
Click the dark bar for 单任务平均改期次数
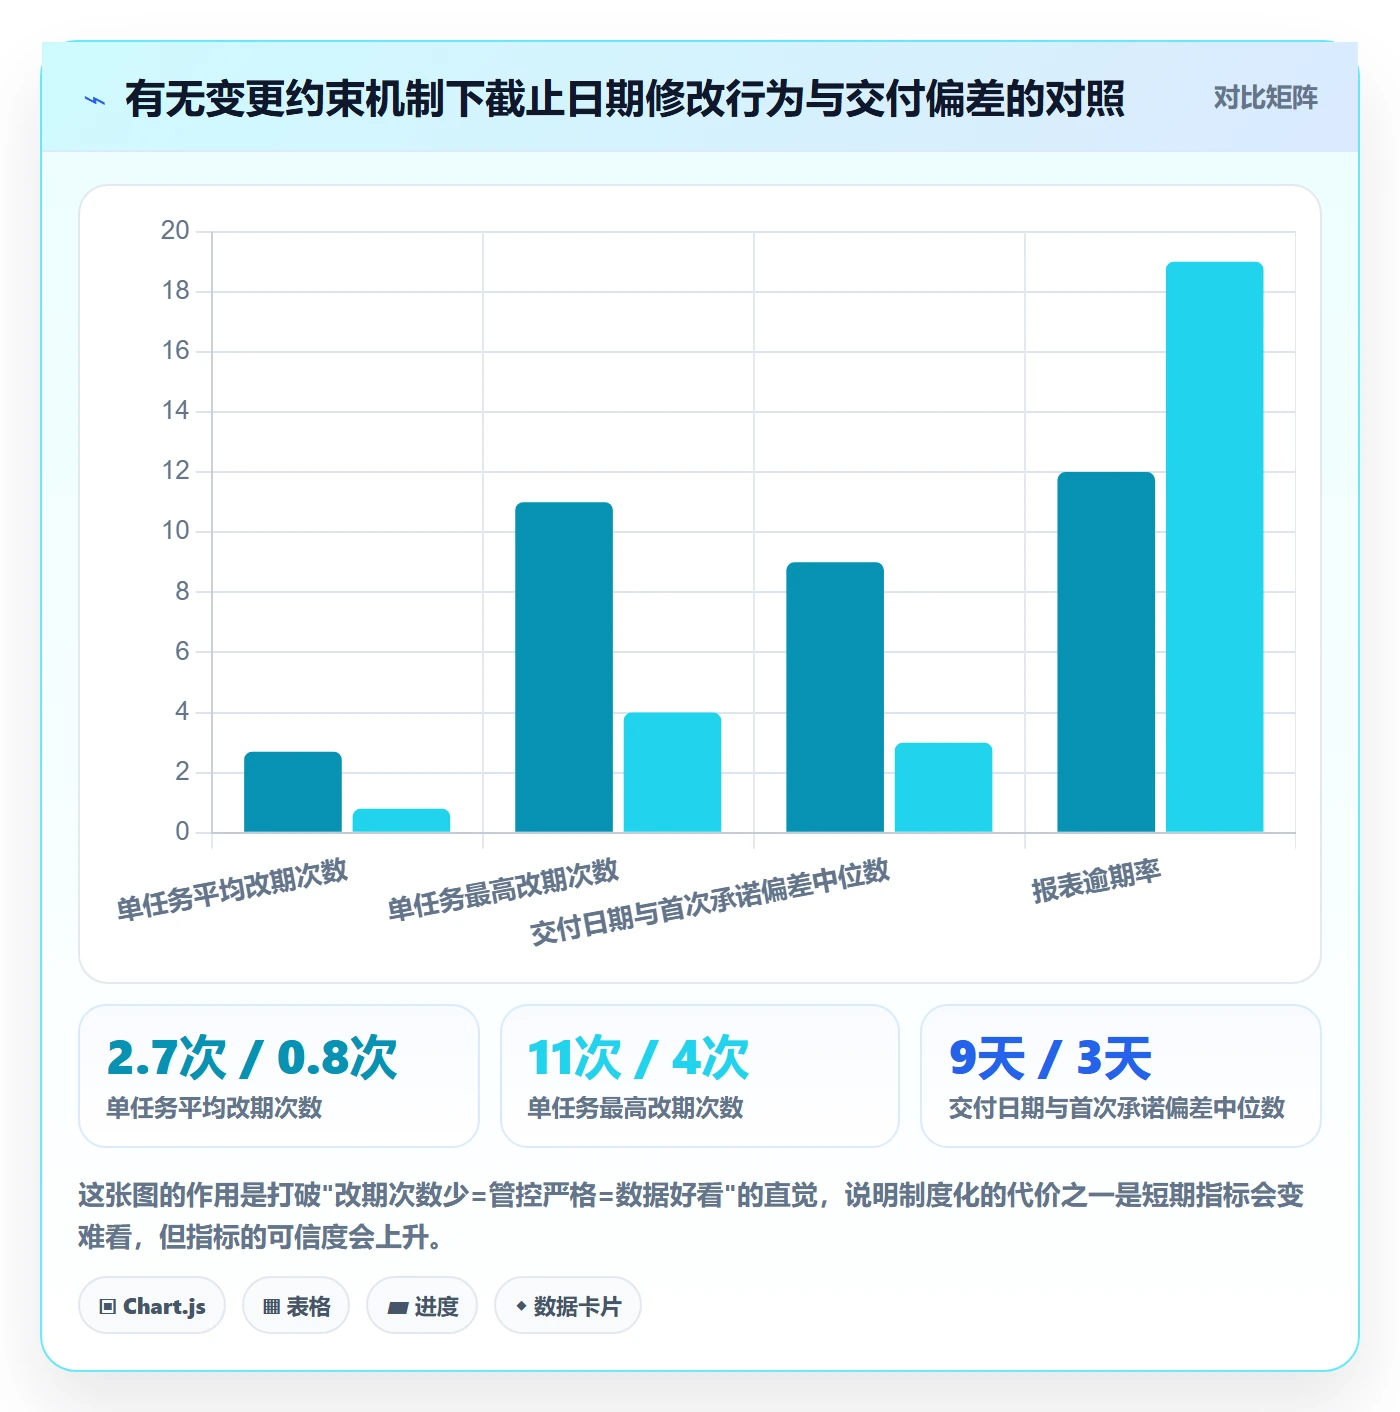click(293, 792)
